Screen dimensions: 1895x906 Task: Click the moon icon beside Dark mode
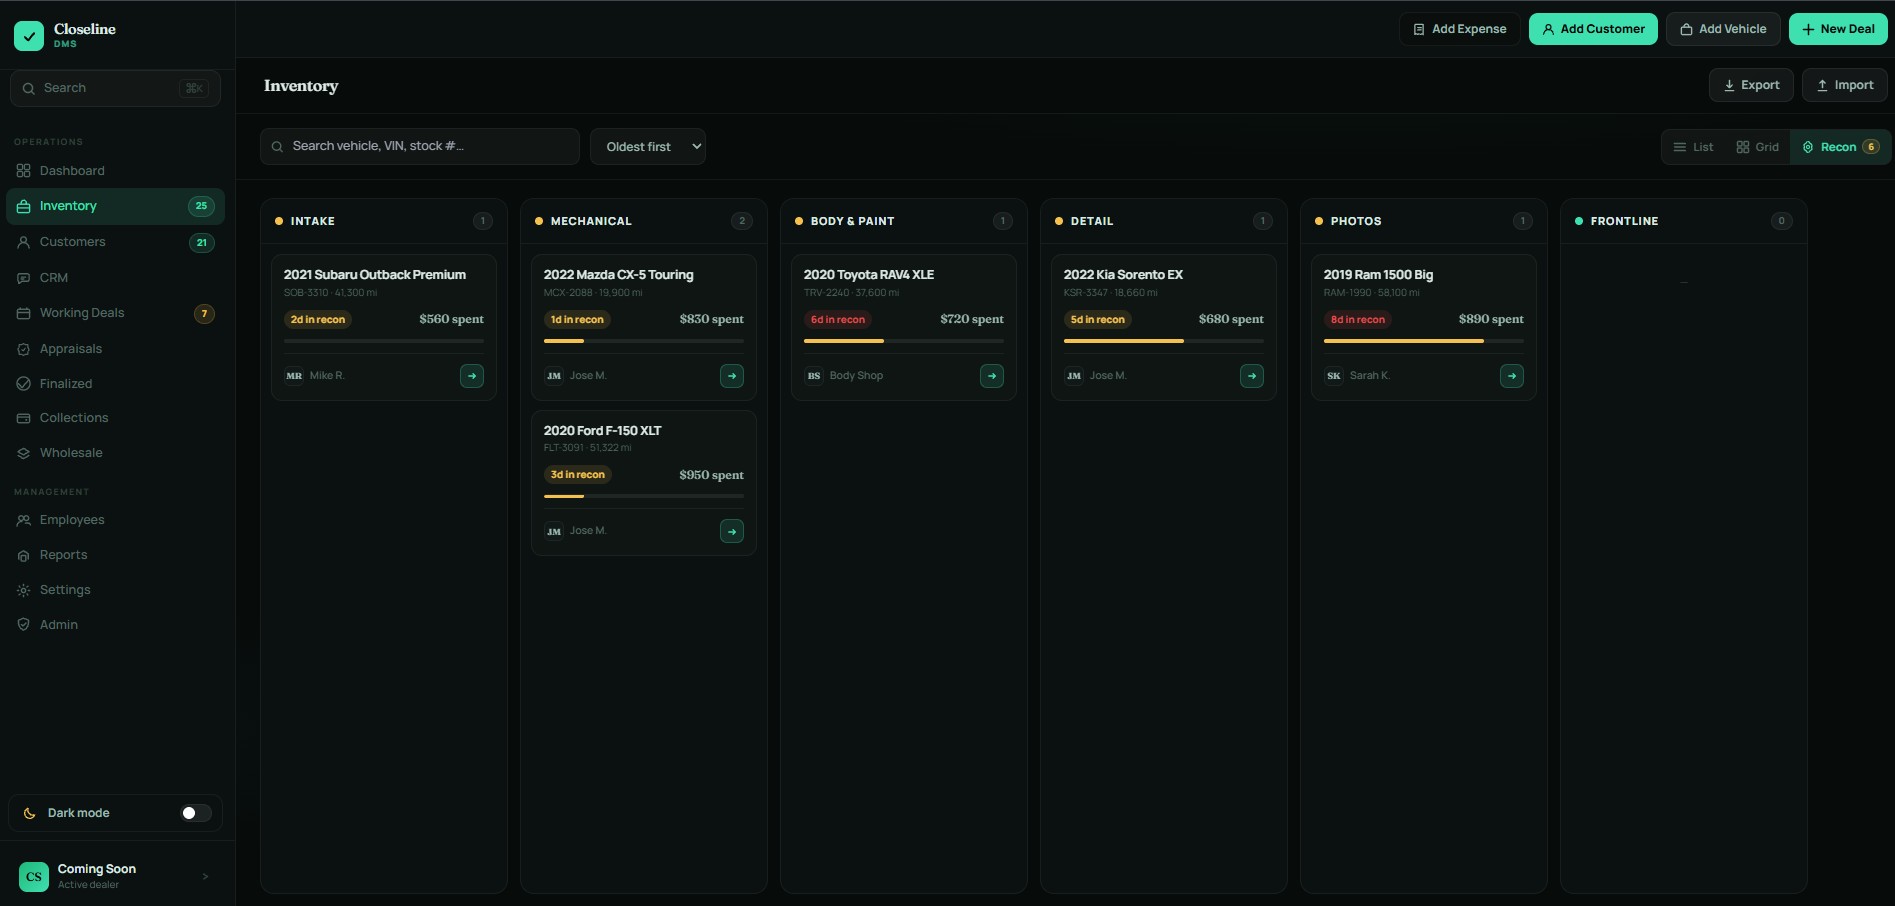[x=30, y=813]
